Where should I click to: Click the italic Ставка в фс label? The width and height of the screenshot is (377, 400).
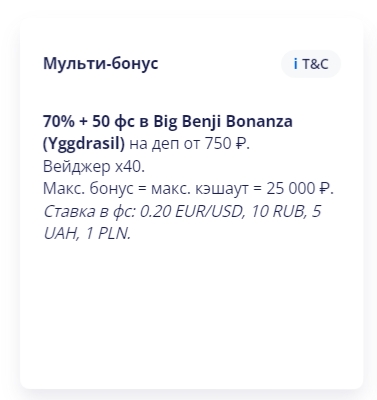(x=89, y=211)
